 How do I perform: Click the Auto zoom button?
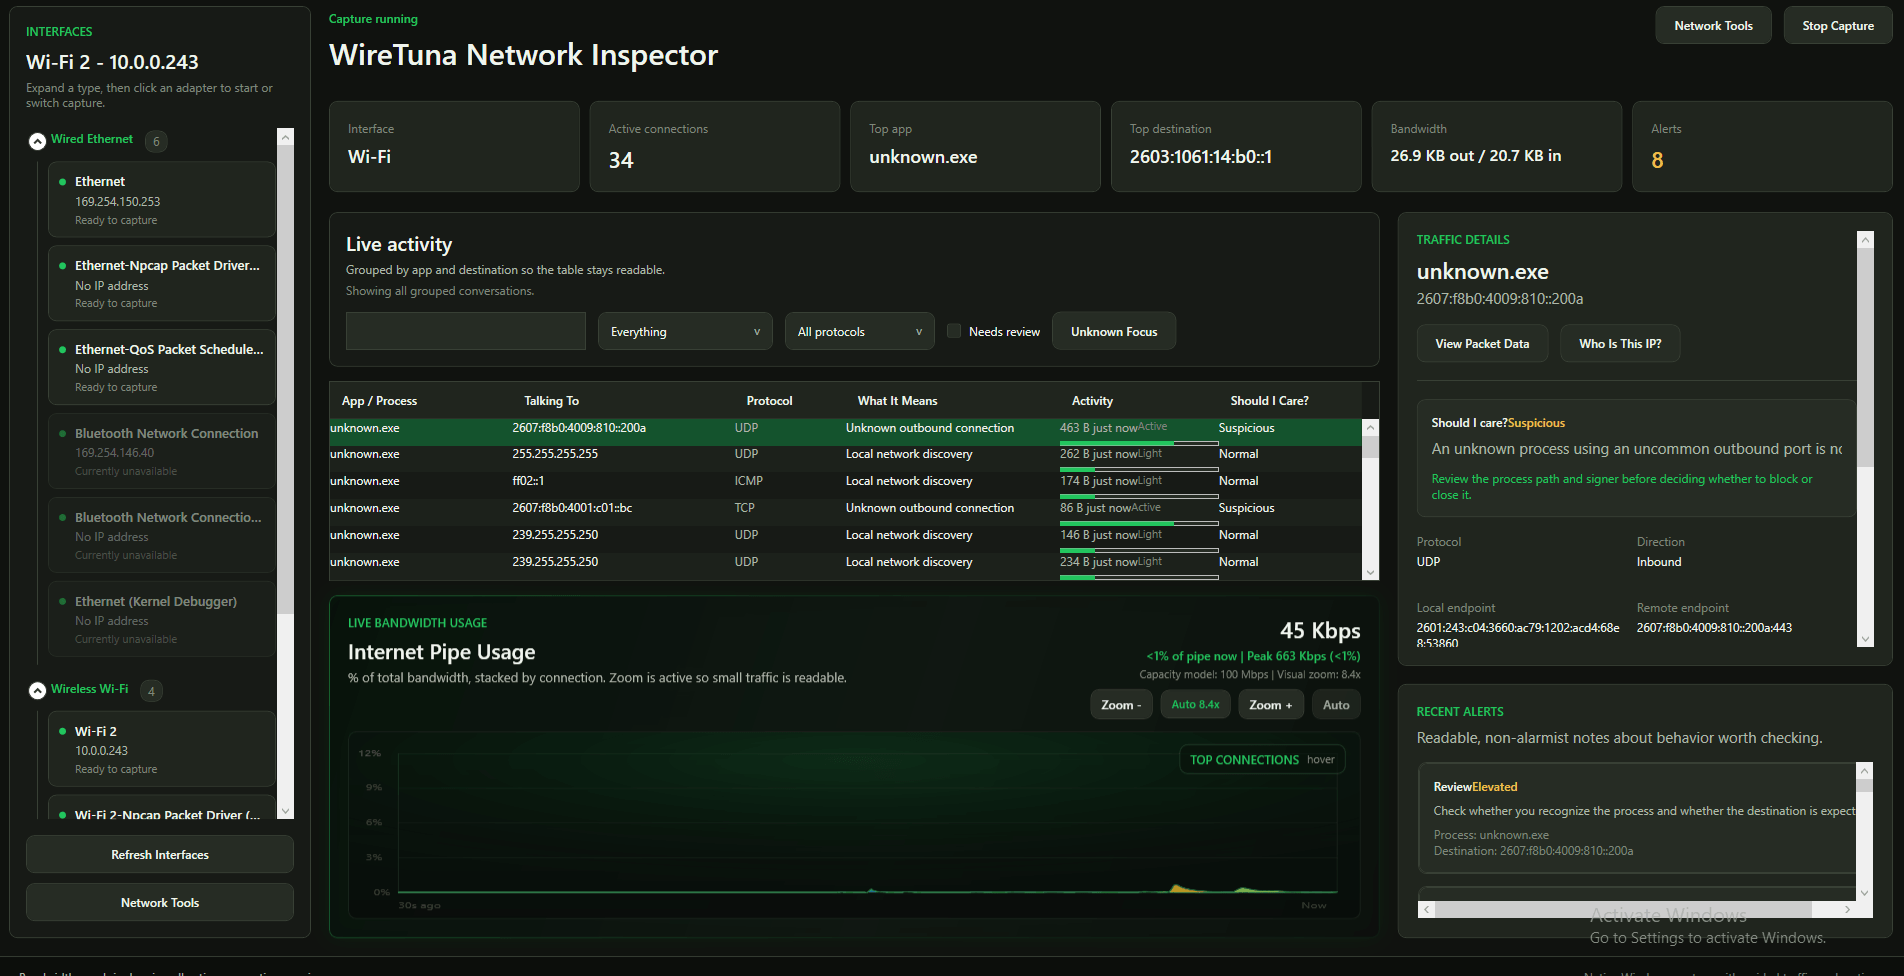pos(1336,705)
